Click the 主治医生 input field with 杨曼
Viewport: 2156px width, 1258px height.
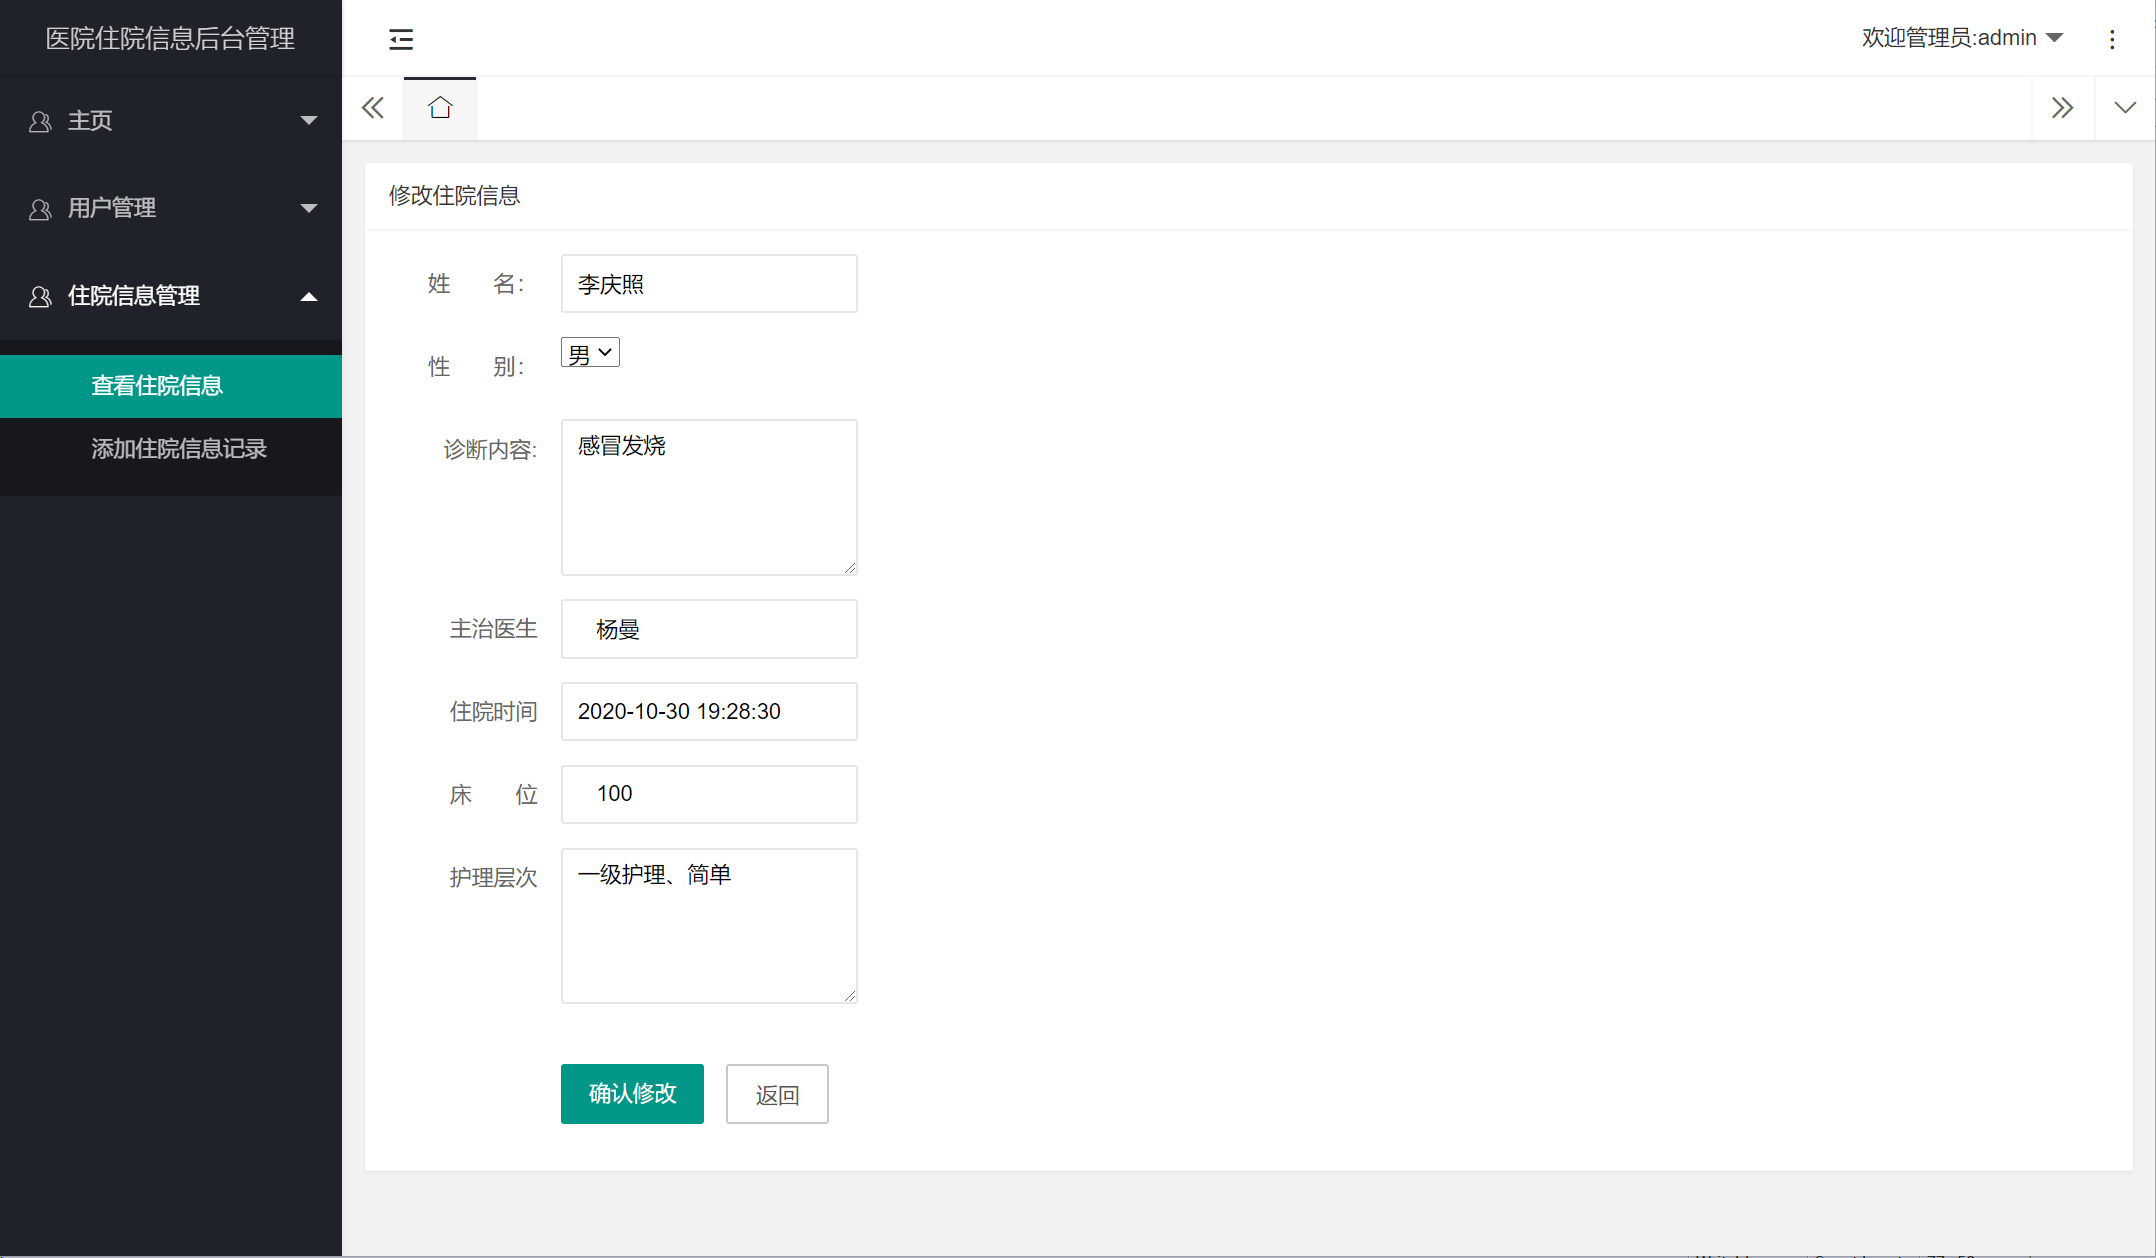[x=709, y=629]
